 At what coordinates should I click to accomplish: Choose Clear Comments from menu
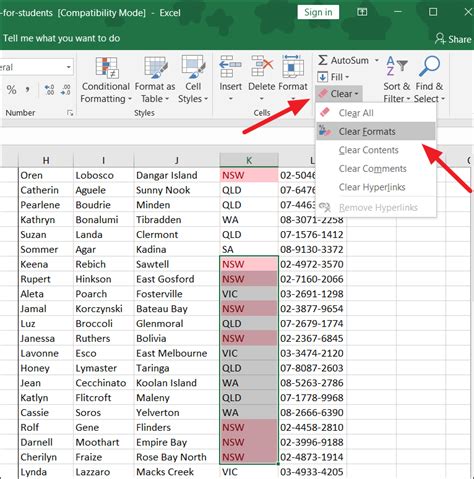tap(376, 169)
